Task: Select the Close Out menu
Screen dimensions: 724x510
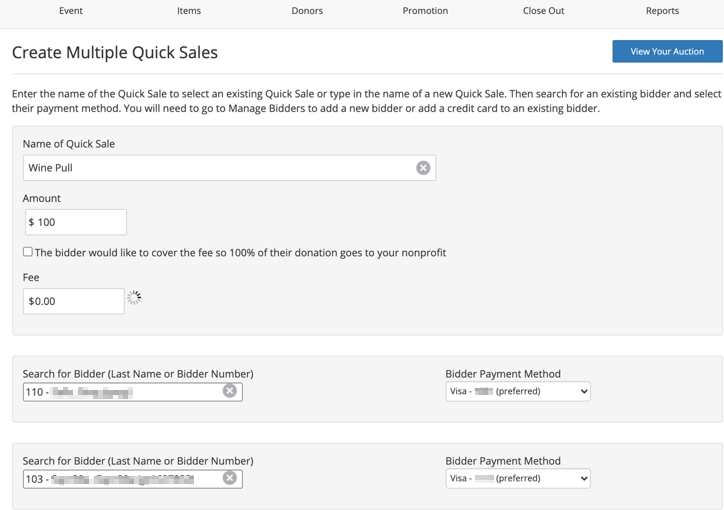Action: click(543, 11)
